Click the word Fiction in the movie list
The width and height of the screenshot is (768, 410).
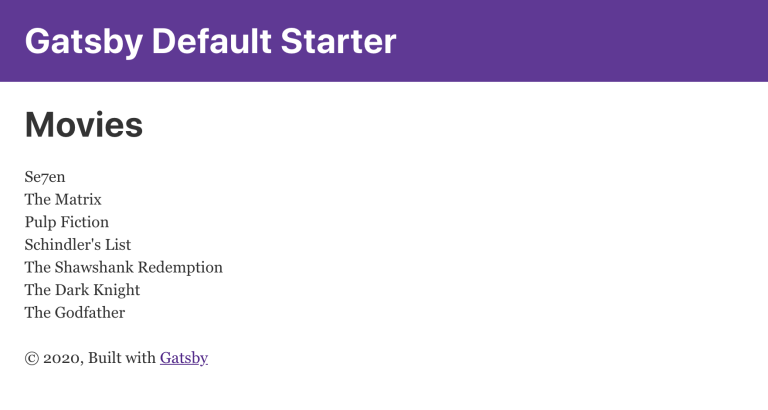86,222
